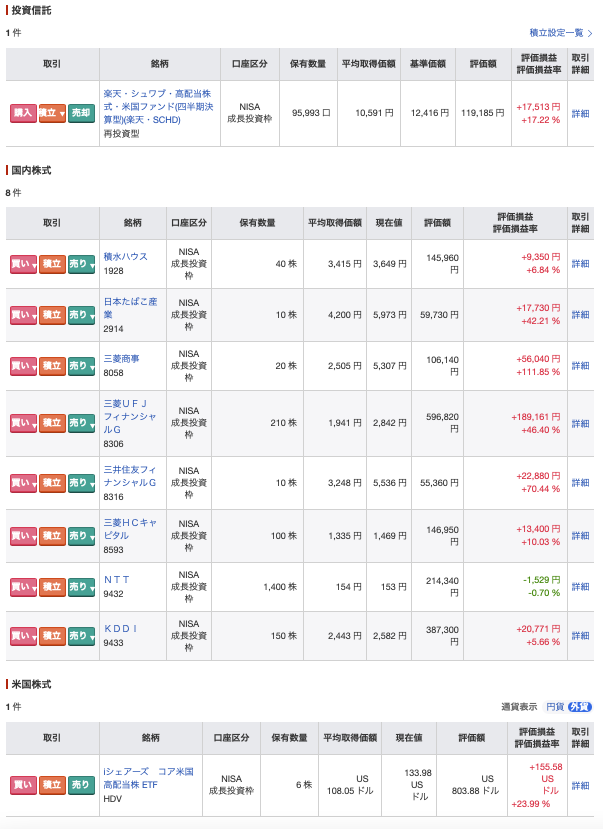Open 買い dropdown for NTT

pos(23,587)
